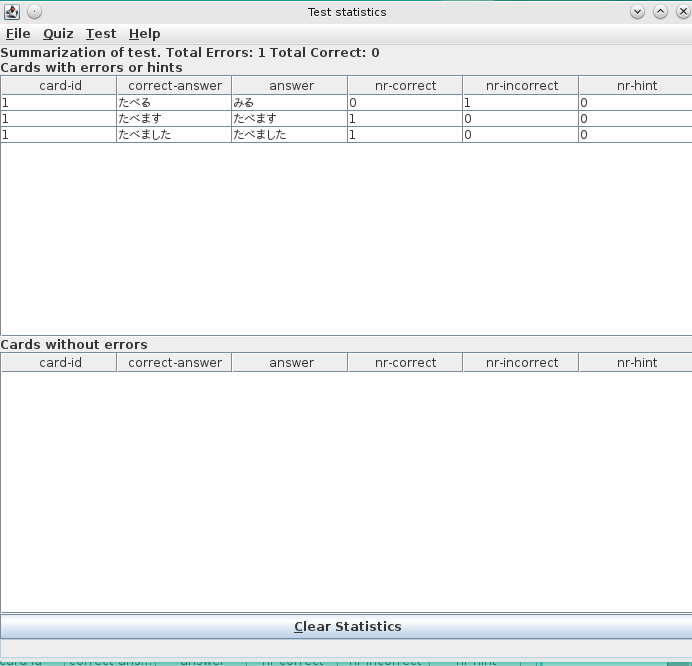Click the answer header in errors table
This screenshot has width=692, height=666.
(290, 85)
